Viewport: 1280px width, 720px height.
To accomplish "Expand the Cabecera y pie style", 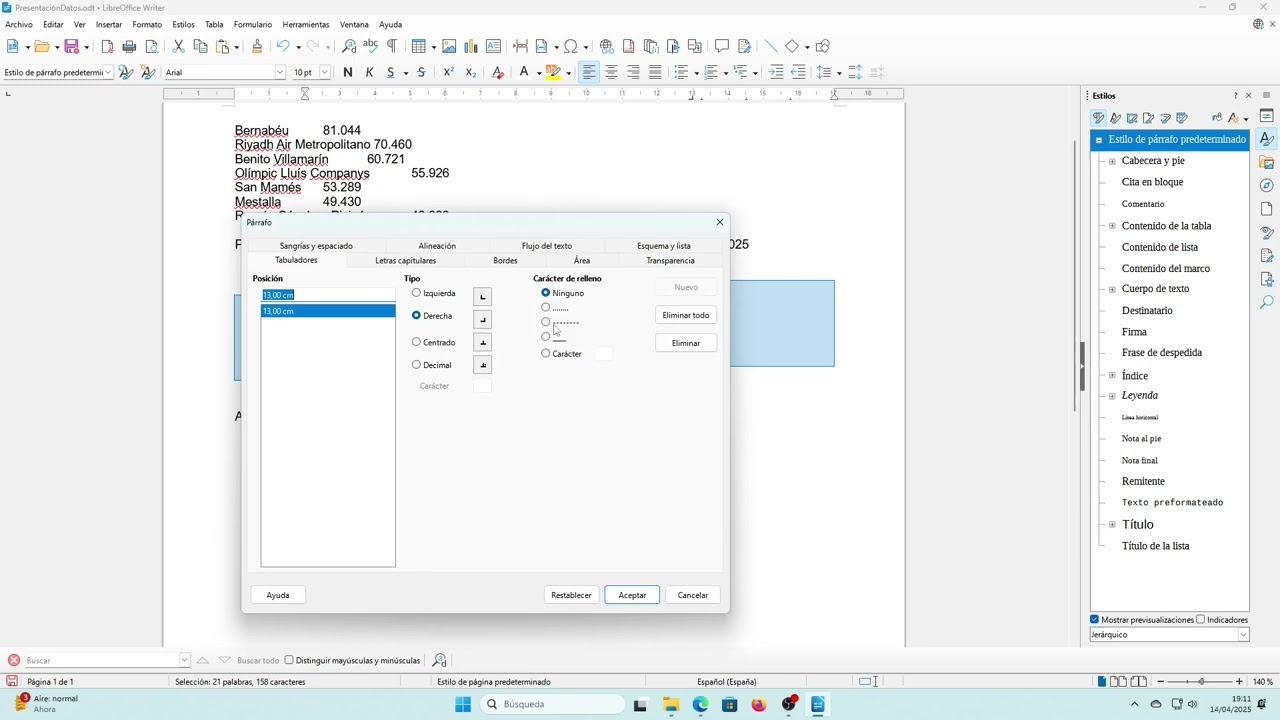I will tap(1112, 161).
